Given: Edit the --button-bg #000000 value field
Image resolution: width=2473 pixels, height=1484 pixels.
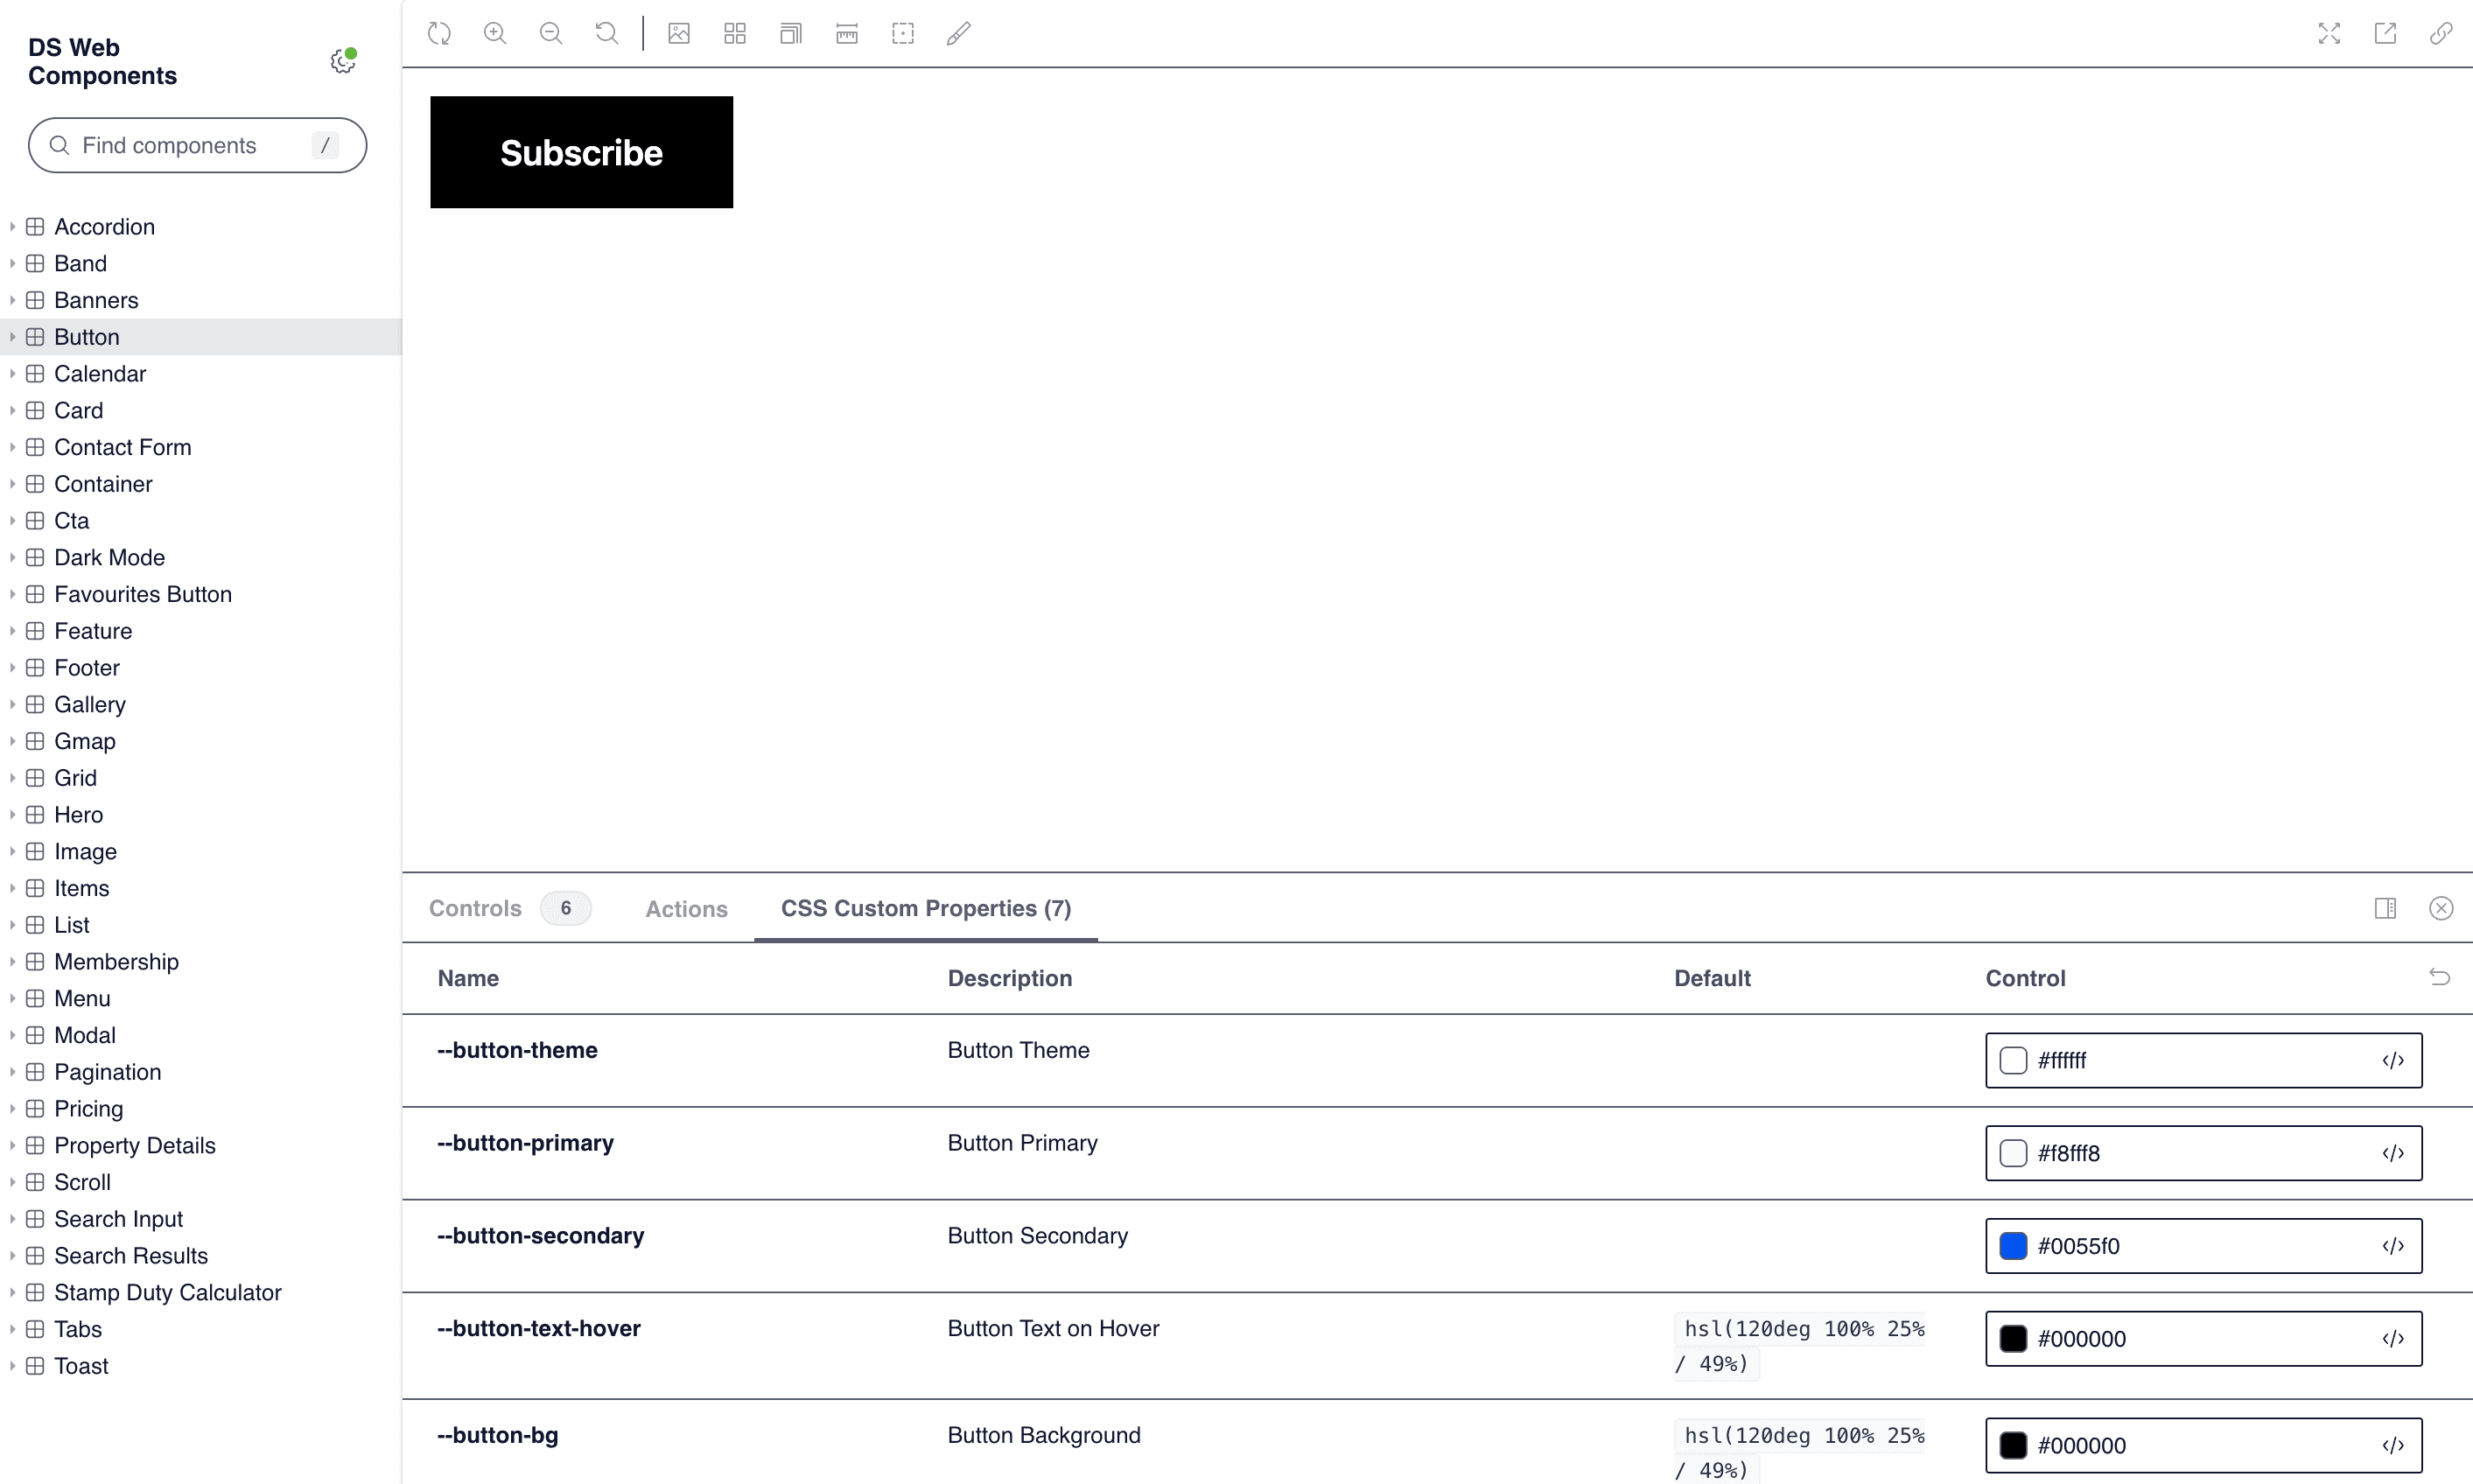Looking at the screenshot, I should [x=2203, y=1445].
